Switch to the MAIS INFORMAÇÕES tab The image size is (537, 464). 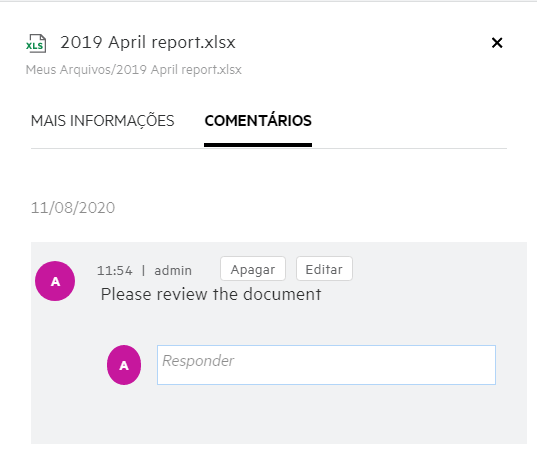click(x=102, y=121)
